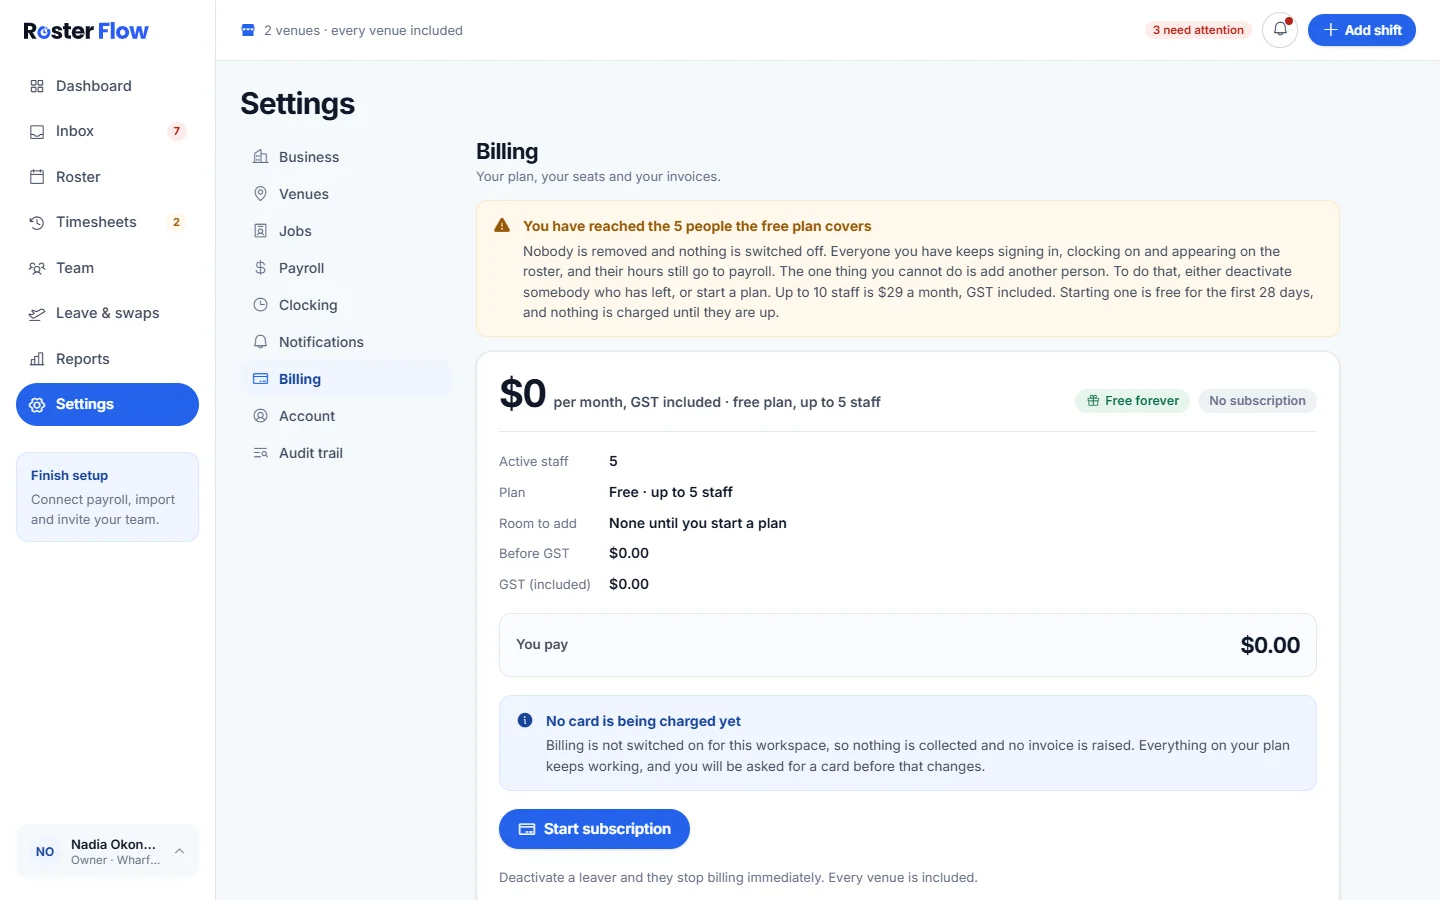Go to Timesheets in the sidebar
This screenshot has width=1440, height=900.
pos(107,222)
